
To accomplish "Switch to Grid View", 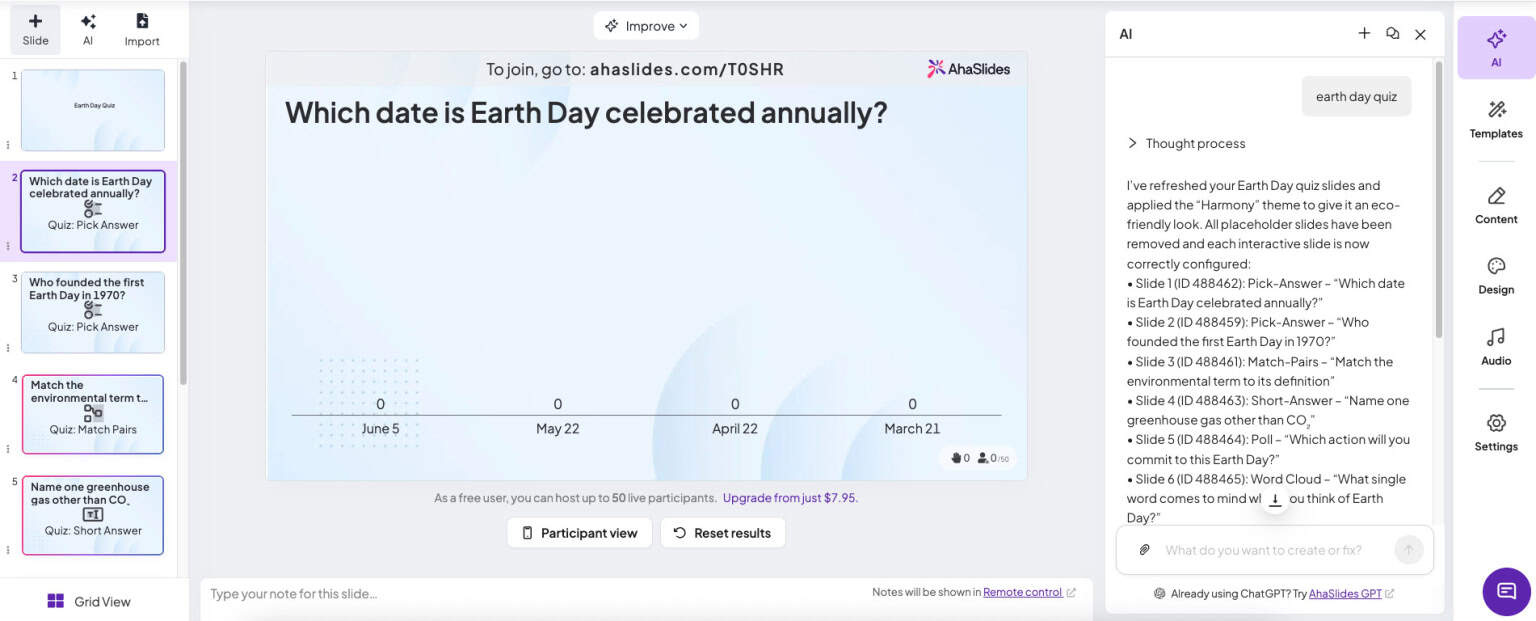I will tap(90, 601).
